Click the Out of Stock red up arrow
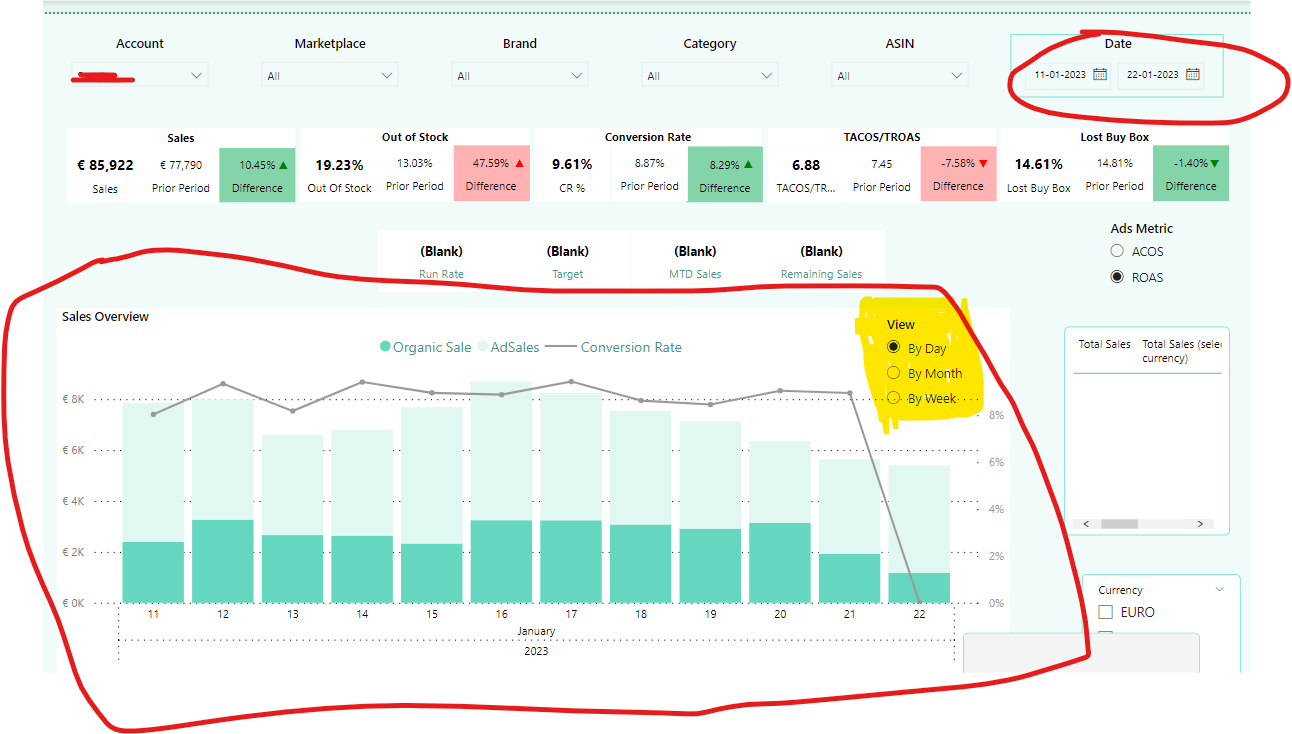 pyautogui.click(x=519, y=163)
